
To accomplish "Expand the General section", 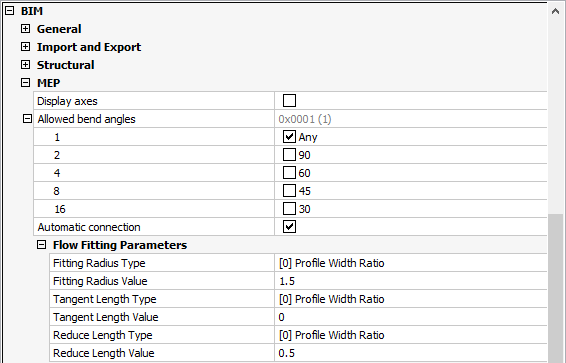I will pyautogui.click(x=25, y=29).
